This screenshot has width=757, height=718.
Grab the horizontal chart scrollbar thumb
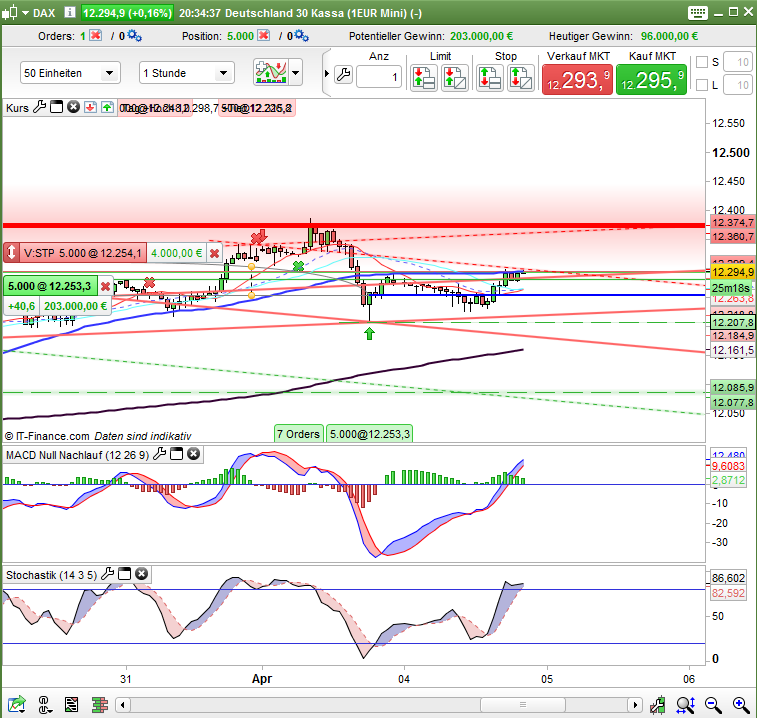523,705
